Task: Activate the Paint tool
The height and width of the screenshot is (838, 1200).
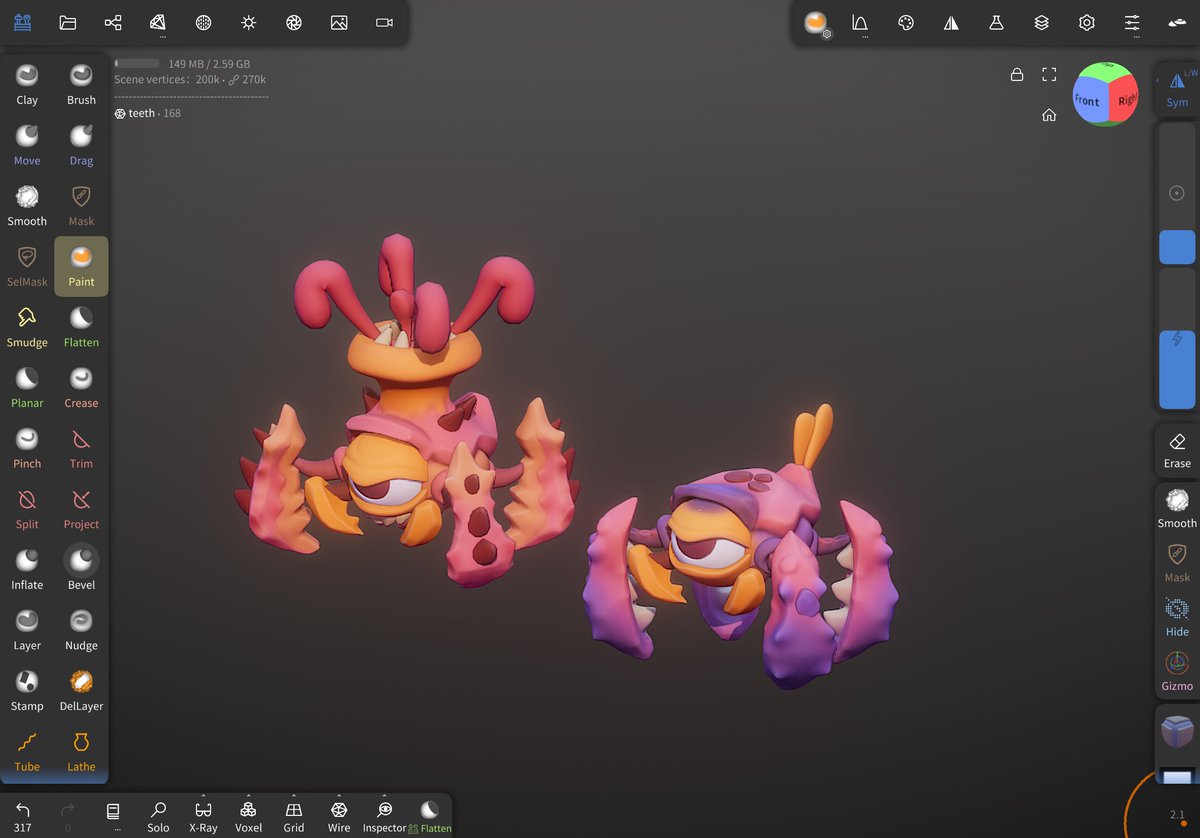Action: click(x=81, y=266)
